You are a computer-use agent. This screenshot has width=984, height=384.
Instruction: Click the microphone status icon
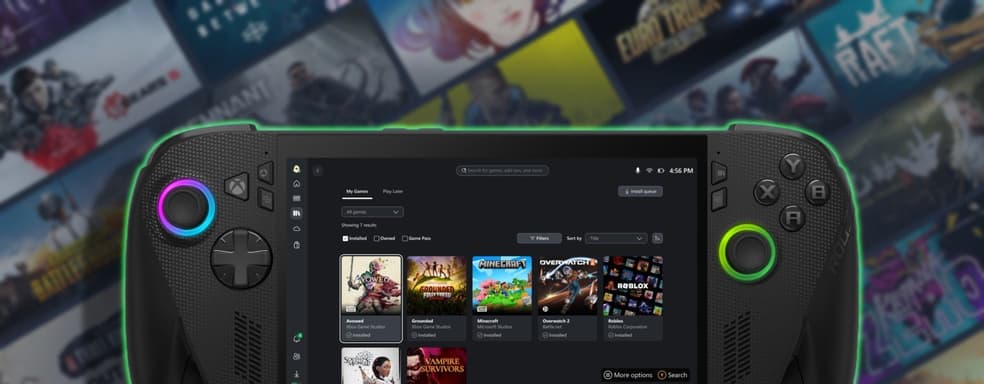point(638,171)
